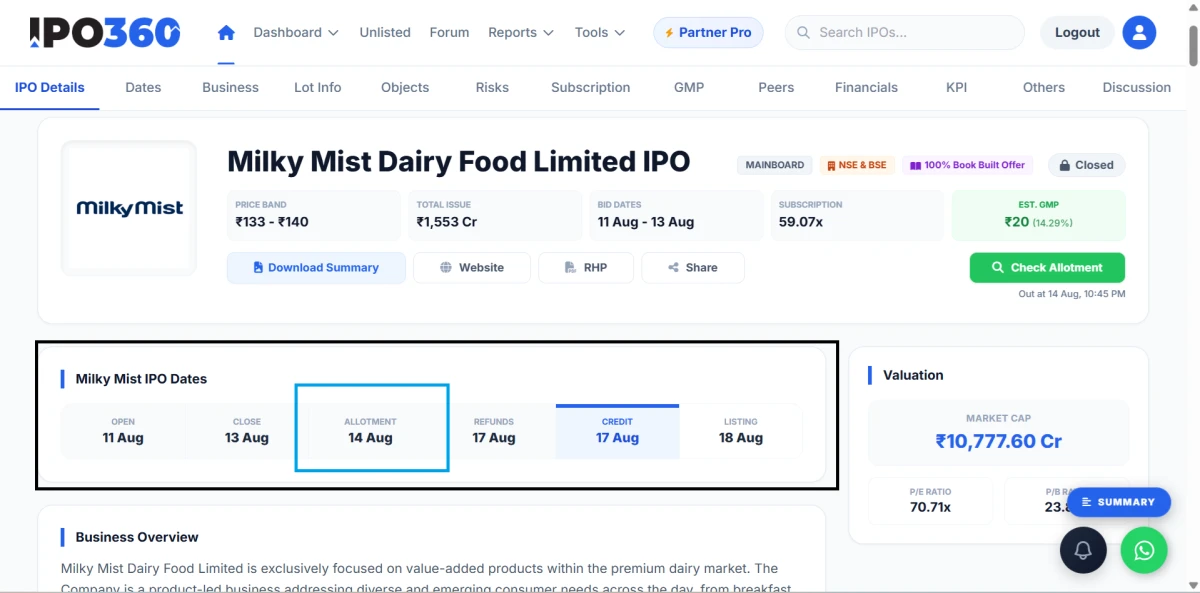Switch to the Subscription tab
Viewport: 1200px width, 593px height.
tap(591, 87)
